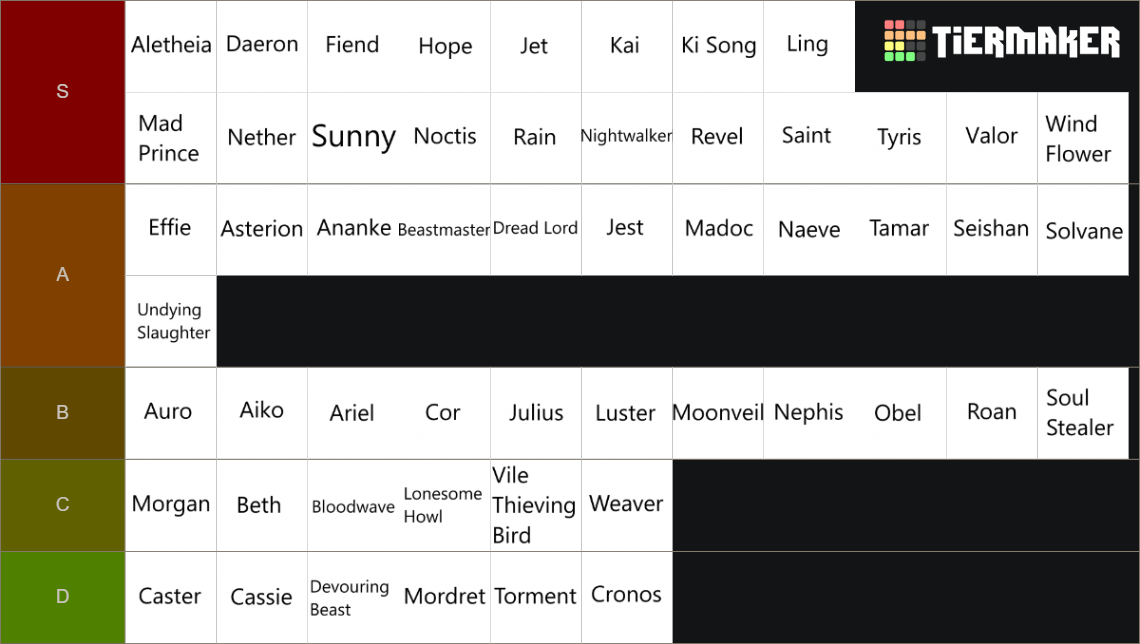
Task: Click the Mordret tile in D tier
Action: pos(444,597)
